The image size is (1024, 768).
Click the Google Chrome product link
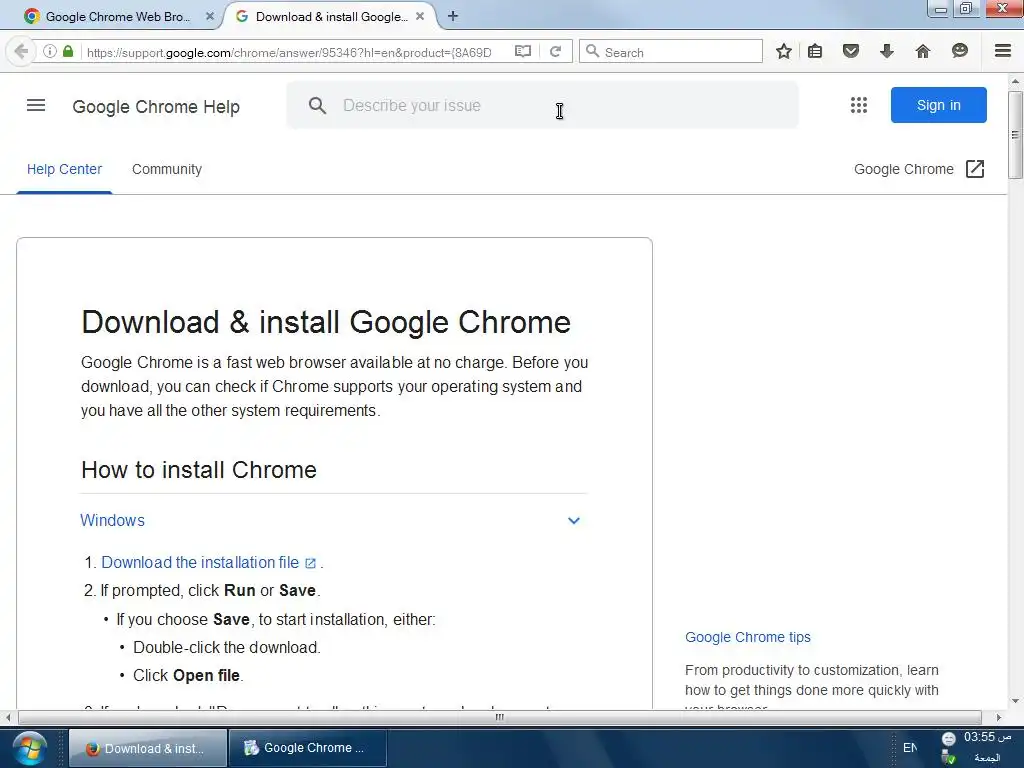click(x=904, y=169)
